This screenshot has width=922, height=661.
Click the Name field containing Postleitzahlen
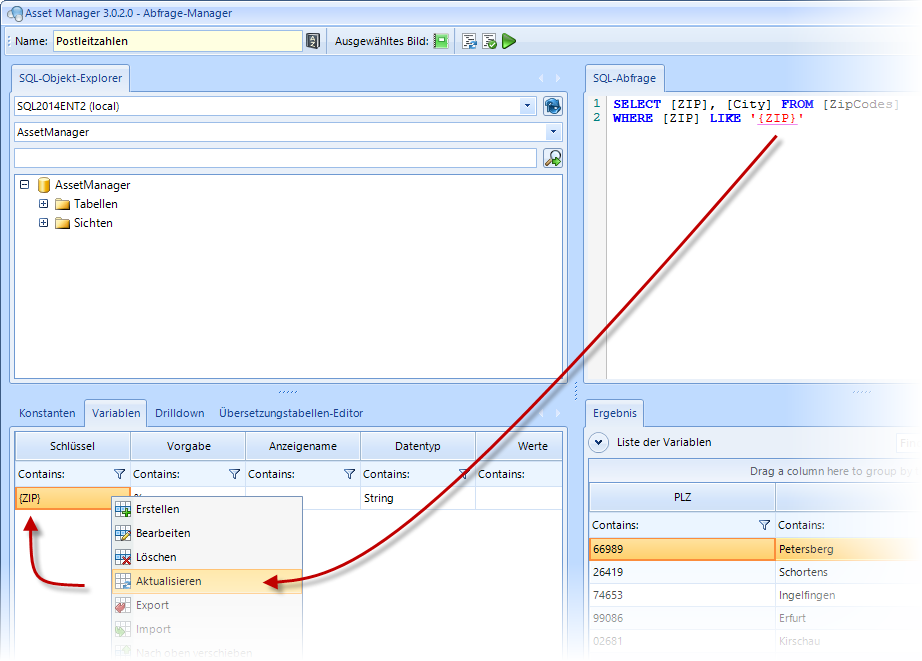(178, 41)
